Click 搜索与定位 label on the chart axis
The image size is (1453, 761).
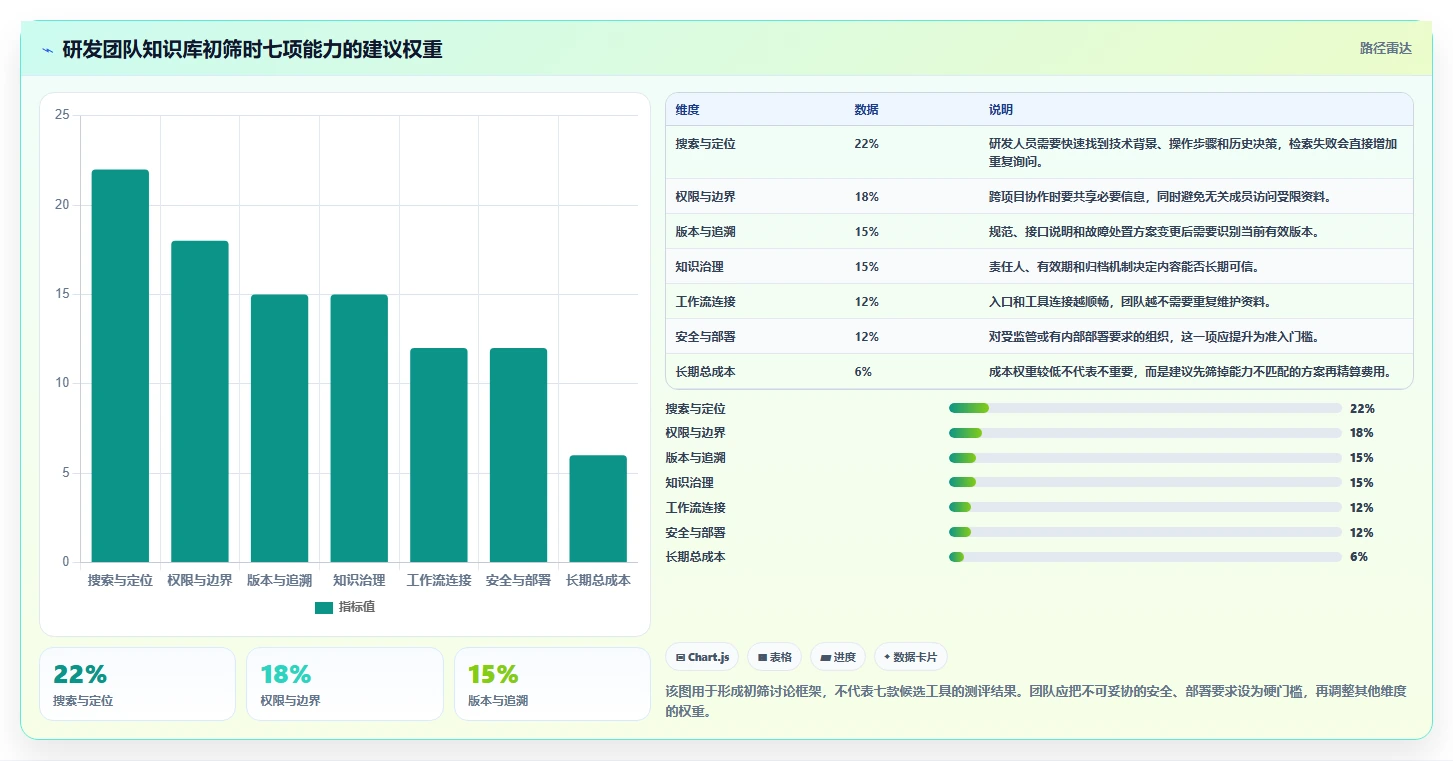(x=120, y=580)
